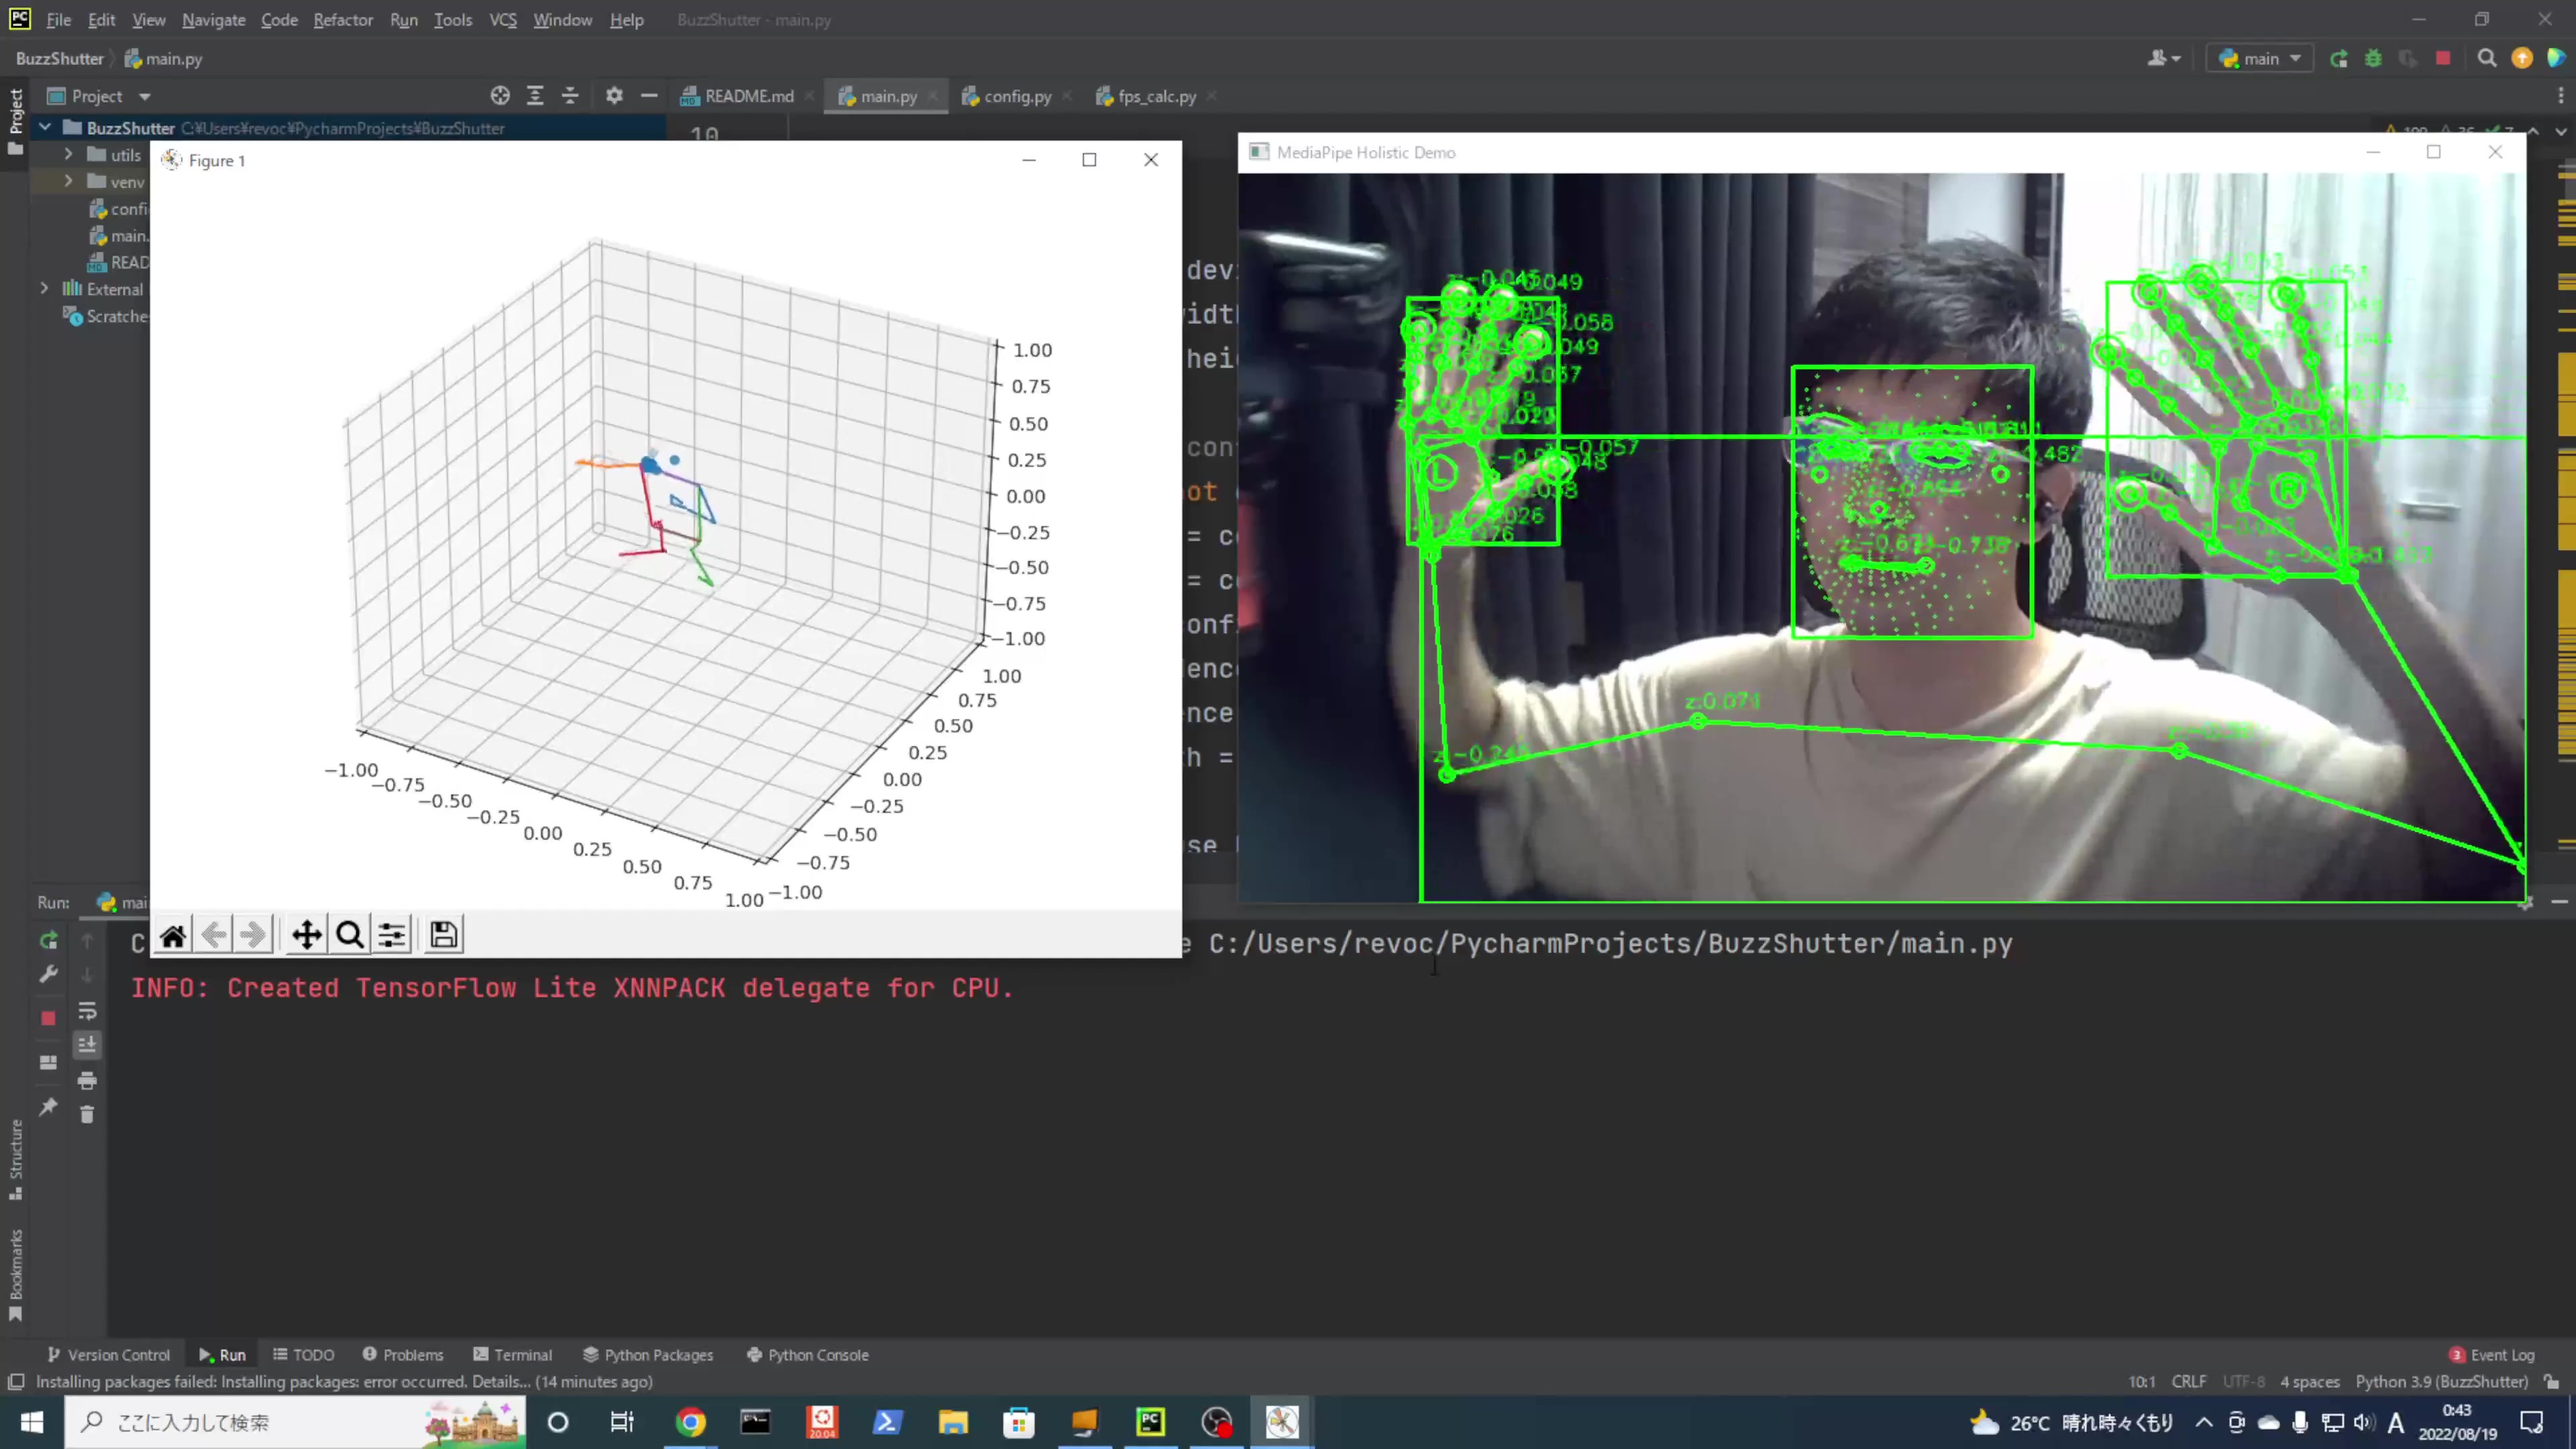The height and width of the screenshot is (1449, 2576).
Task: Click the Python 3.9 (BuzzShutter) interpreter status
Action: point(2441,1382)
